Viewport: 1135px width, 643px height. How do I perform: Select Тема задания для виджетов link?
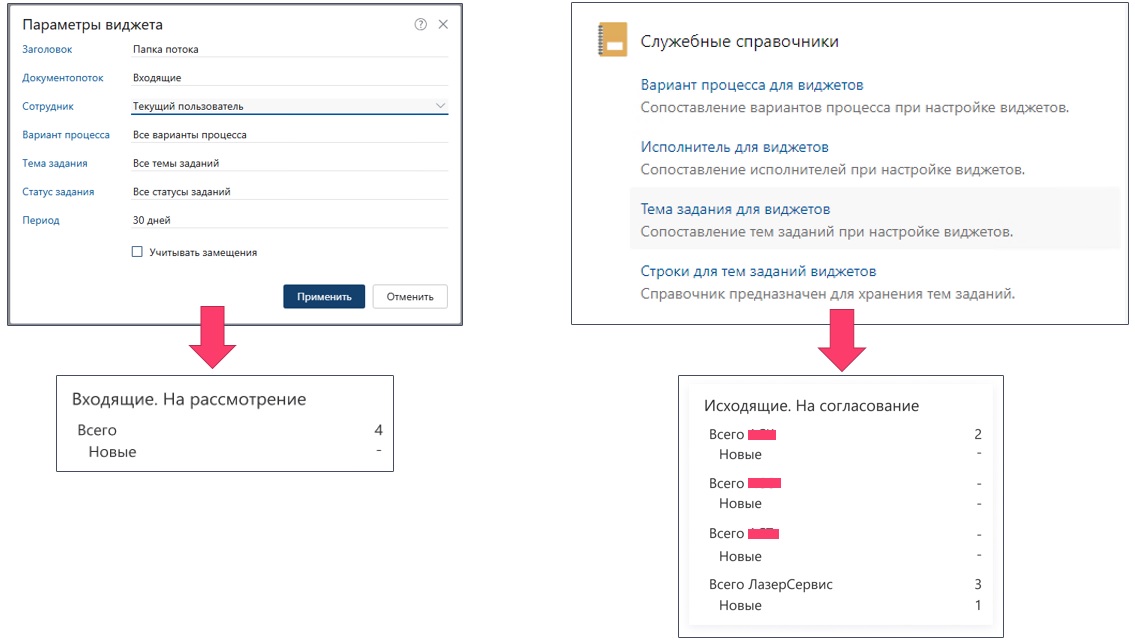pyautogui.click(x=735, y=209)
